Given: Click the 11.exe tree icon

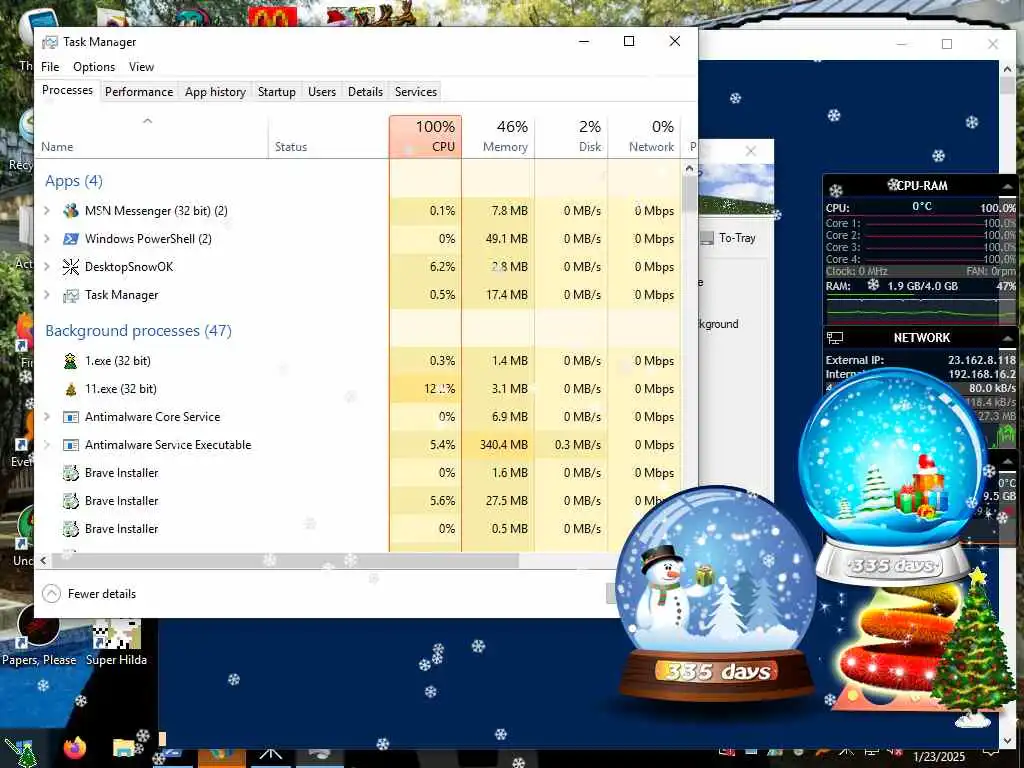Looking at the screenshot, I should tap(71, 389).
